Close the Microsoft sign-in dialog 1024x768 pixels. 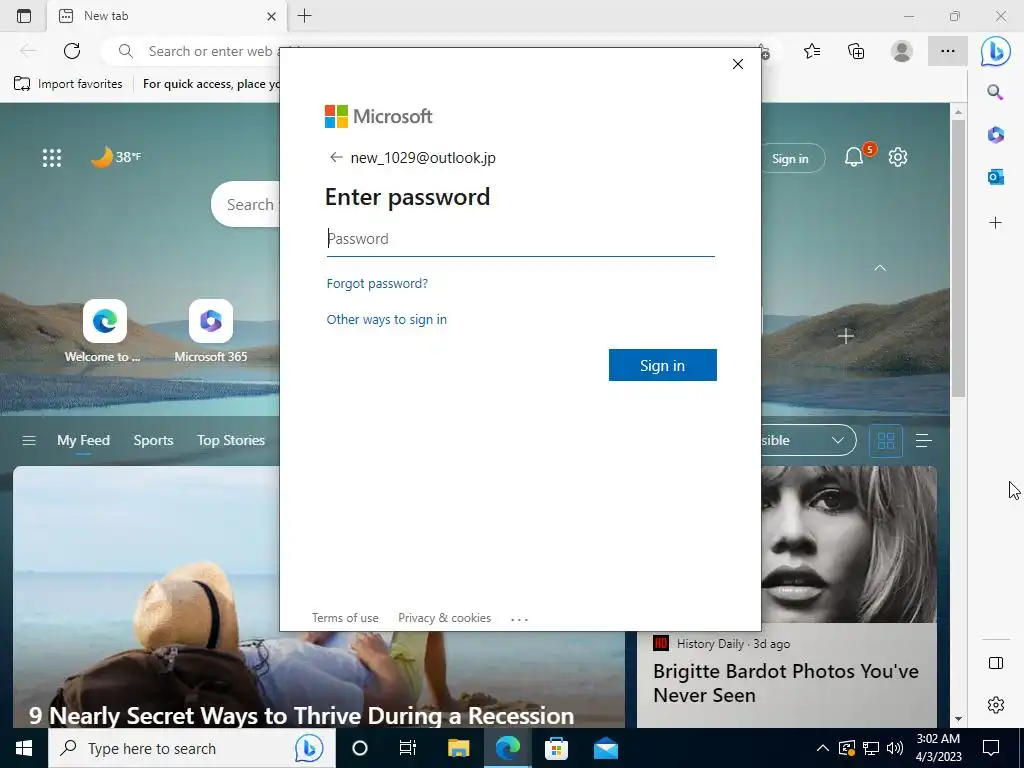point(738,64)
